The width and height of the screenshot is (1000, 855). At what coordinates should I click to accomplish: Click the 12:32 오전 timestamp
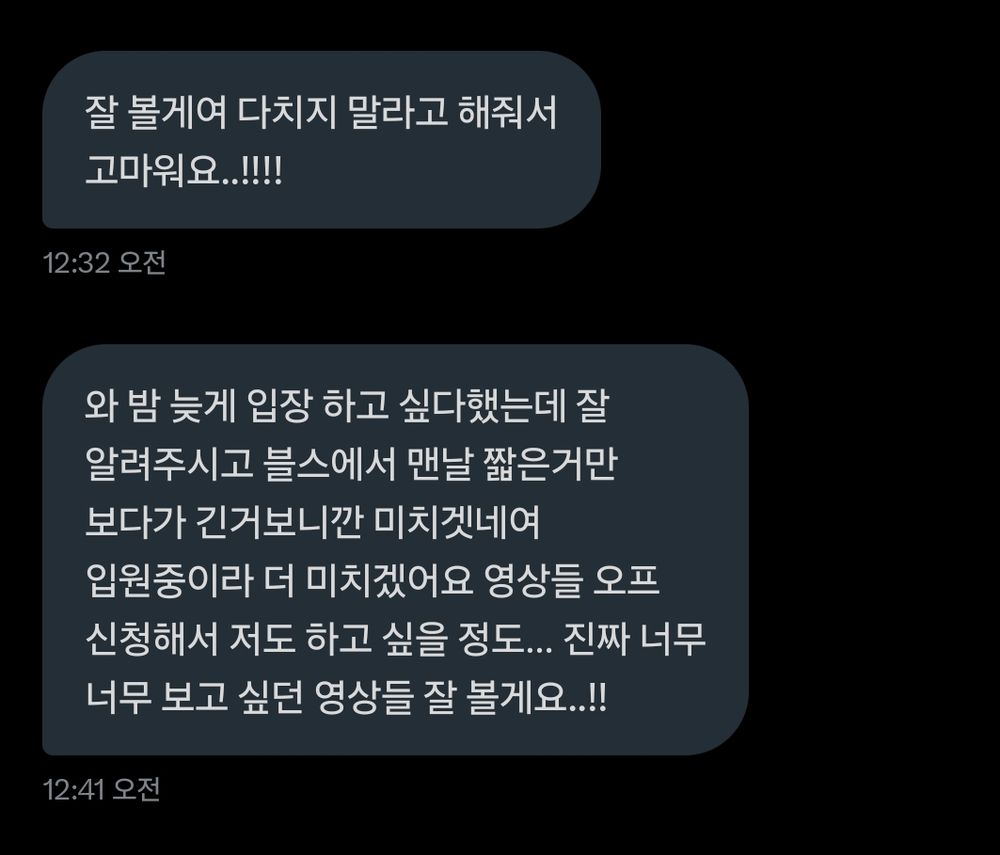[x=104, y=263]
